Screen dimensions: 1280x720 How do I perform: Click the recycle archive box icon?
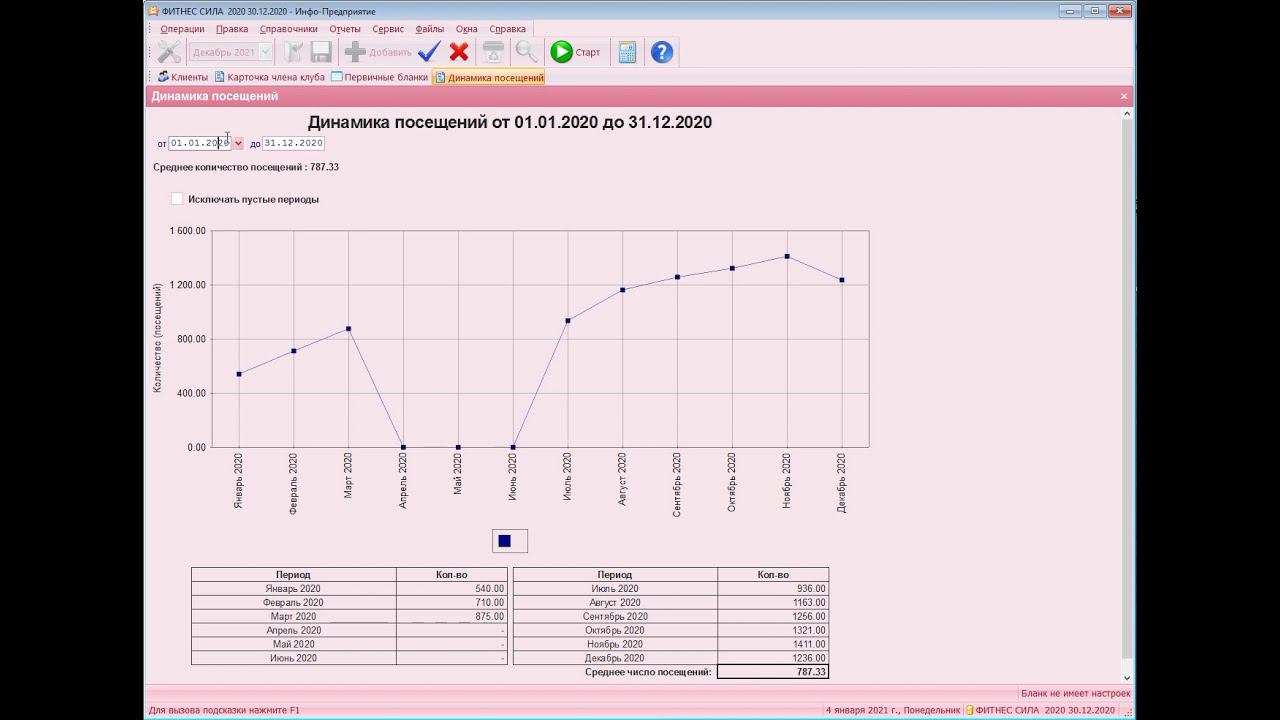tap(494, 52)
